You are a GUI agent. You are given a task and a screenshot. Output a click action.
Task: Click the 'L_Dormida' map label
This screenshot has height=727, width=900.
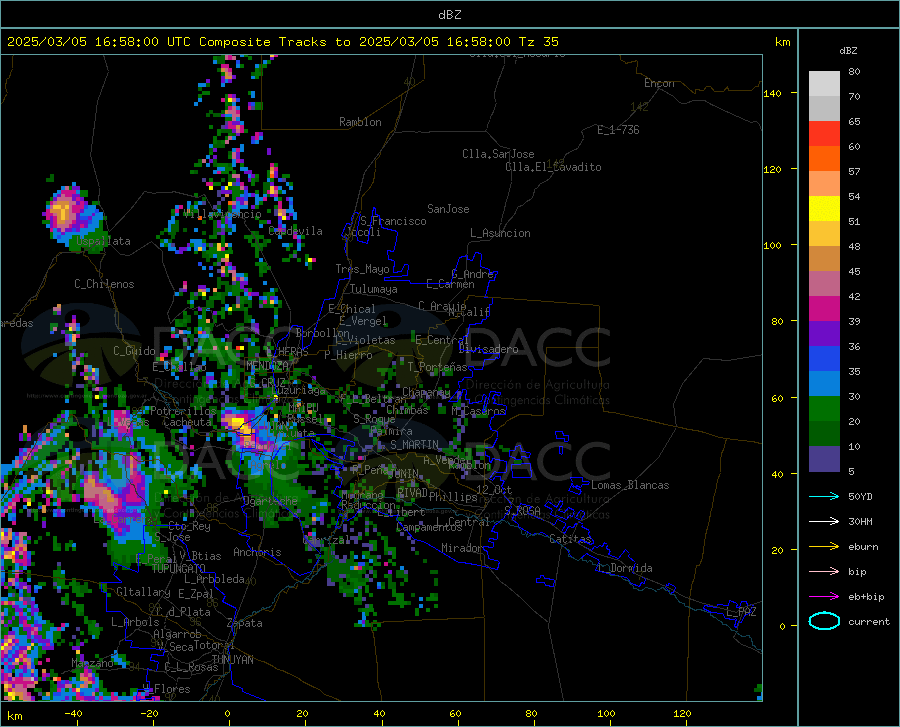(624, 568)
